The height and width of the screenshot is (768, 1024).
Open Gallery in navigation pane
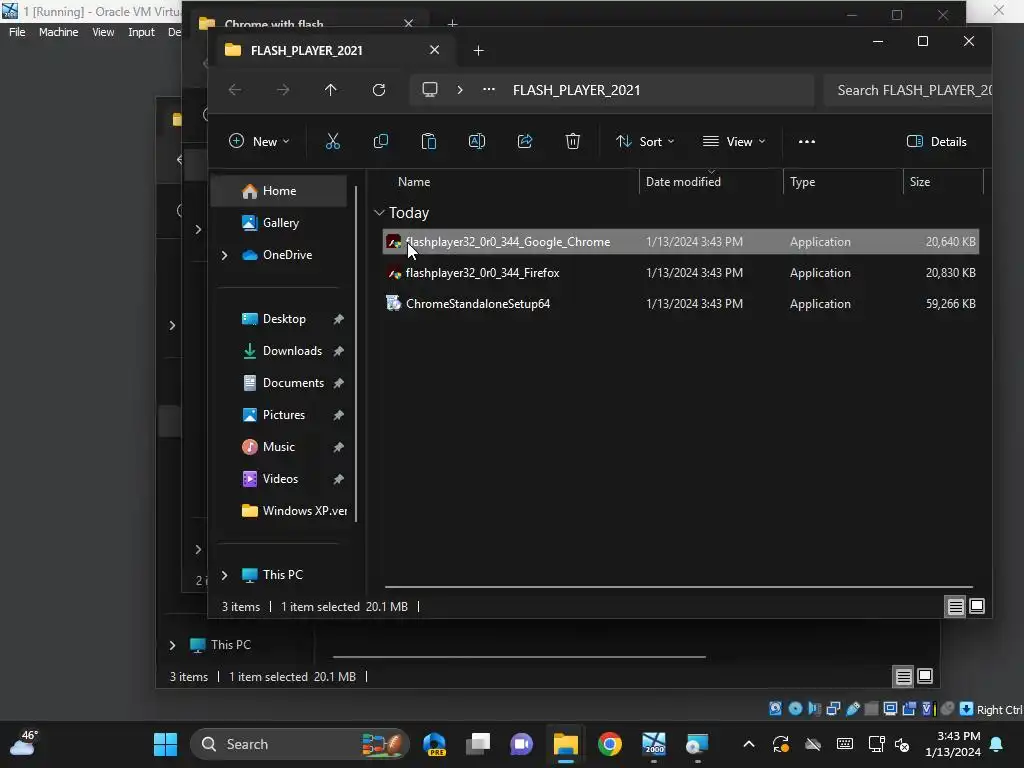(280, 223)
